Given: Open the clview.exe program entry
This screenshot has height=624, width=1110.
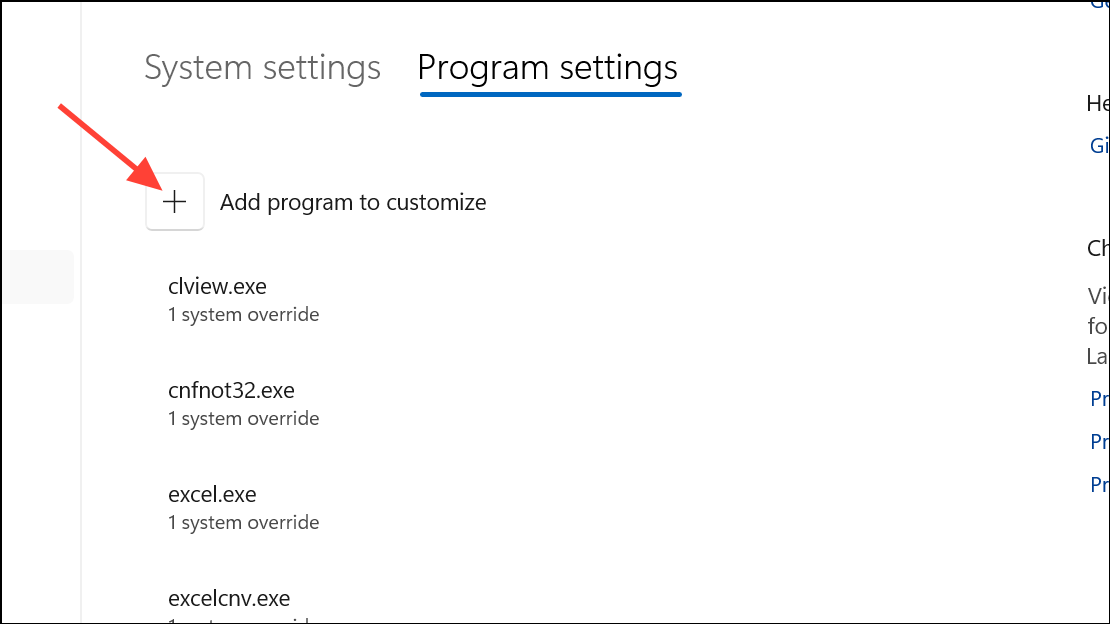Looking at the screenshot, I should coord(217,286).
